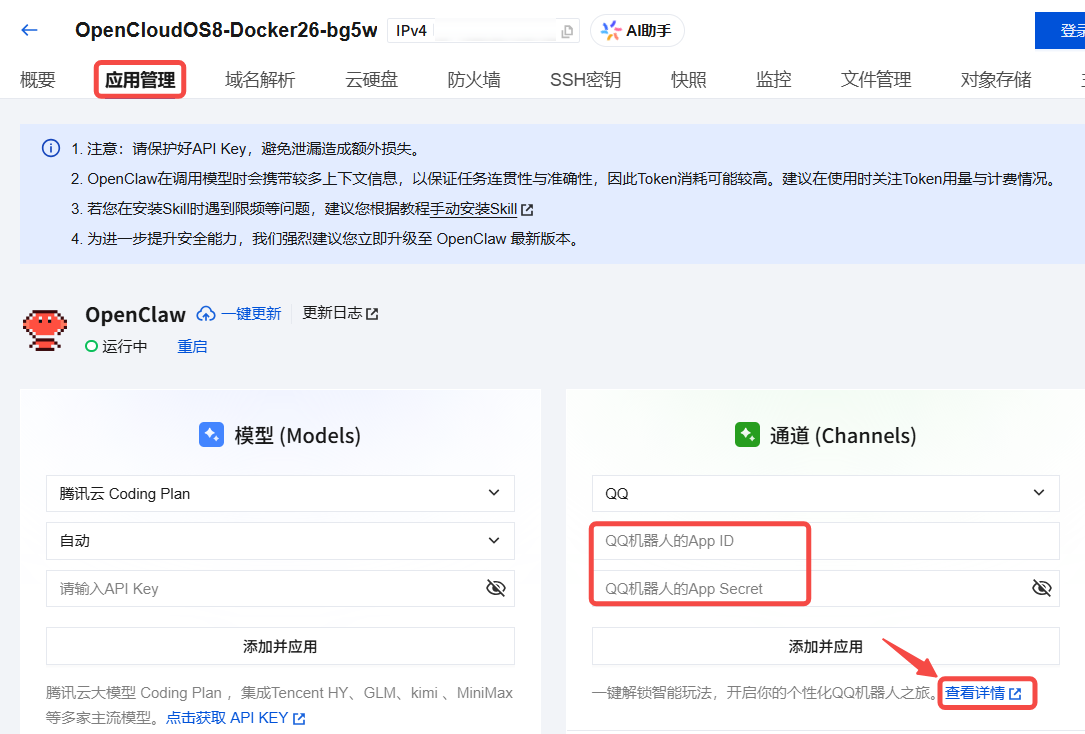
Task: Click the 通道 (Channels) green icon
Action: (x=747, y=435)
